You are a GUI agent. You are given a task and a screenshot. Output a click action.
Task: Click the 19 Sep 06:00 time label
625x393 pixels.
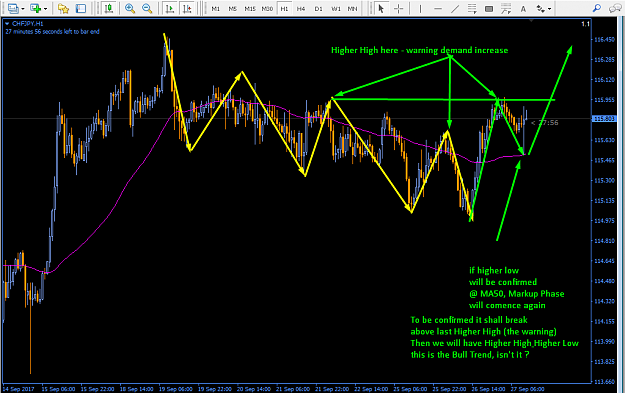[x=176, y=389]
